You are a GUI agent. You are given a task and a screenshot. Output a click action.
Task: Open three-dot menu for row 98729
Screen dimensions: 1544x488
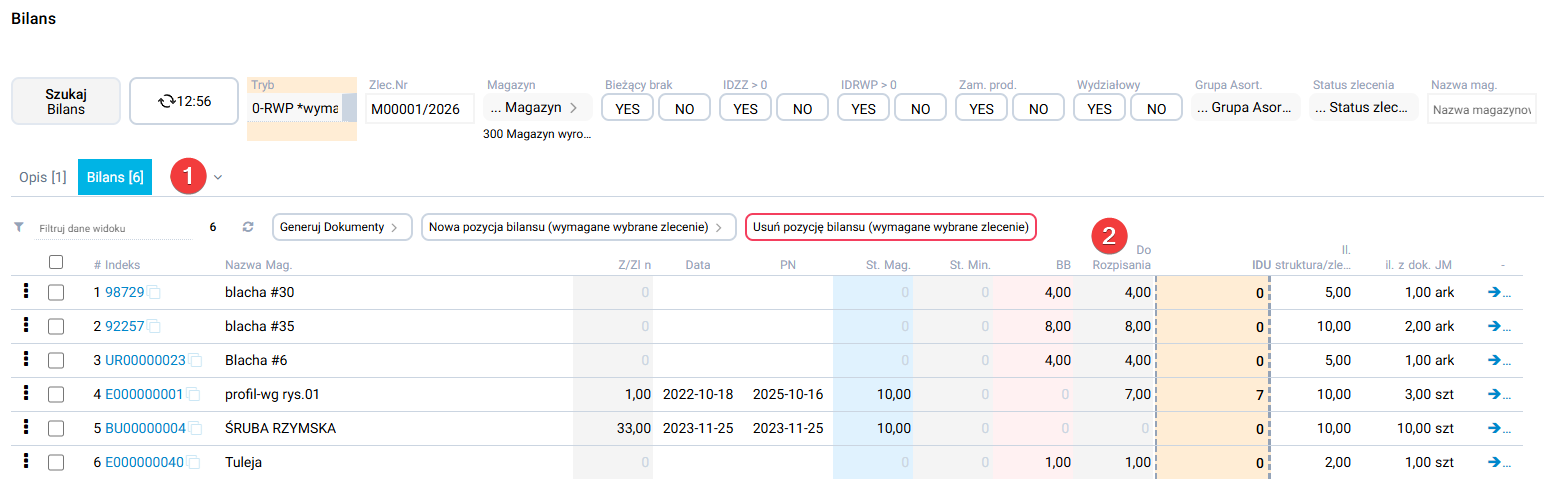(x=25, y=292)
